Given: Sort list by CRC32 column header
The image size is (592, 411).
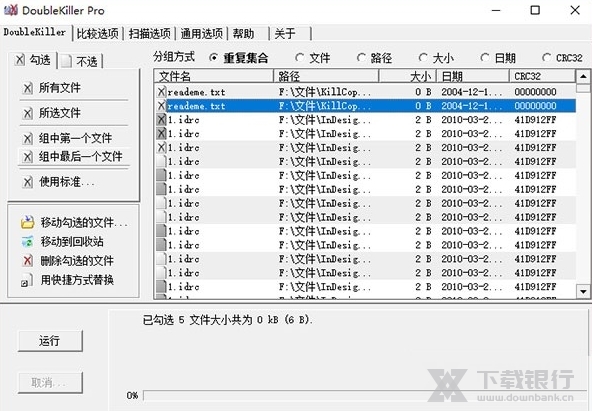Looking at the screenshot, I should [x=542, y=76].
